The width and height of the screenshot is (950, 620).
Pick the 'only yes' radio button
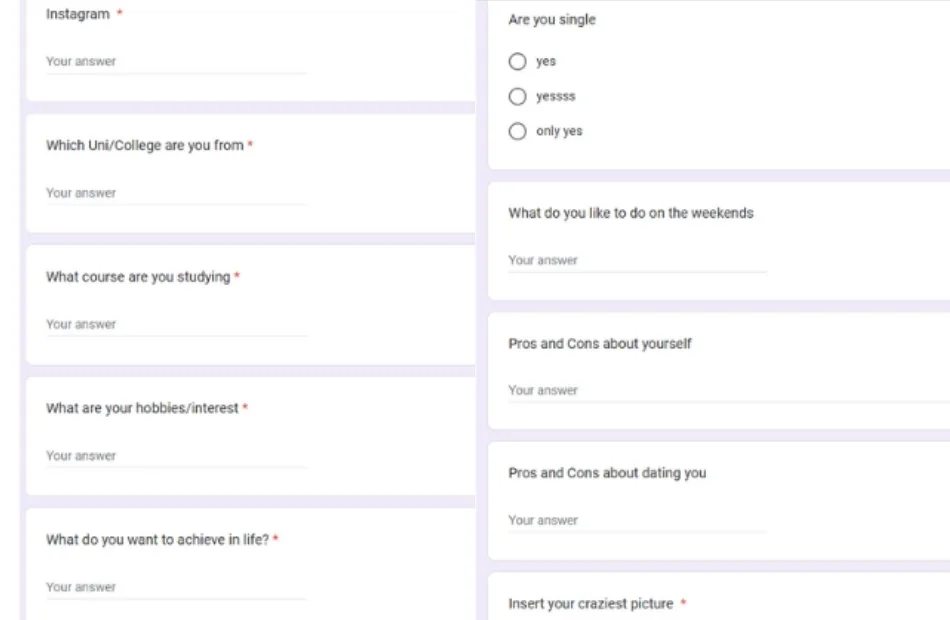(x=517, y=132)
